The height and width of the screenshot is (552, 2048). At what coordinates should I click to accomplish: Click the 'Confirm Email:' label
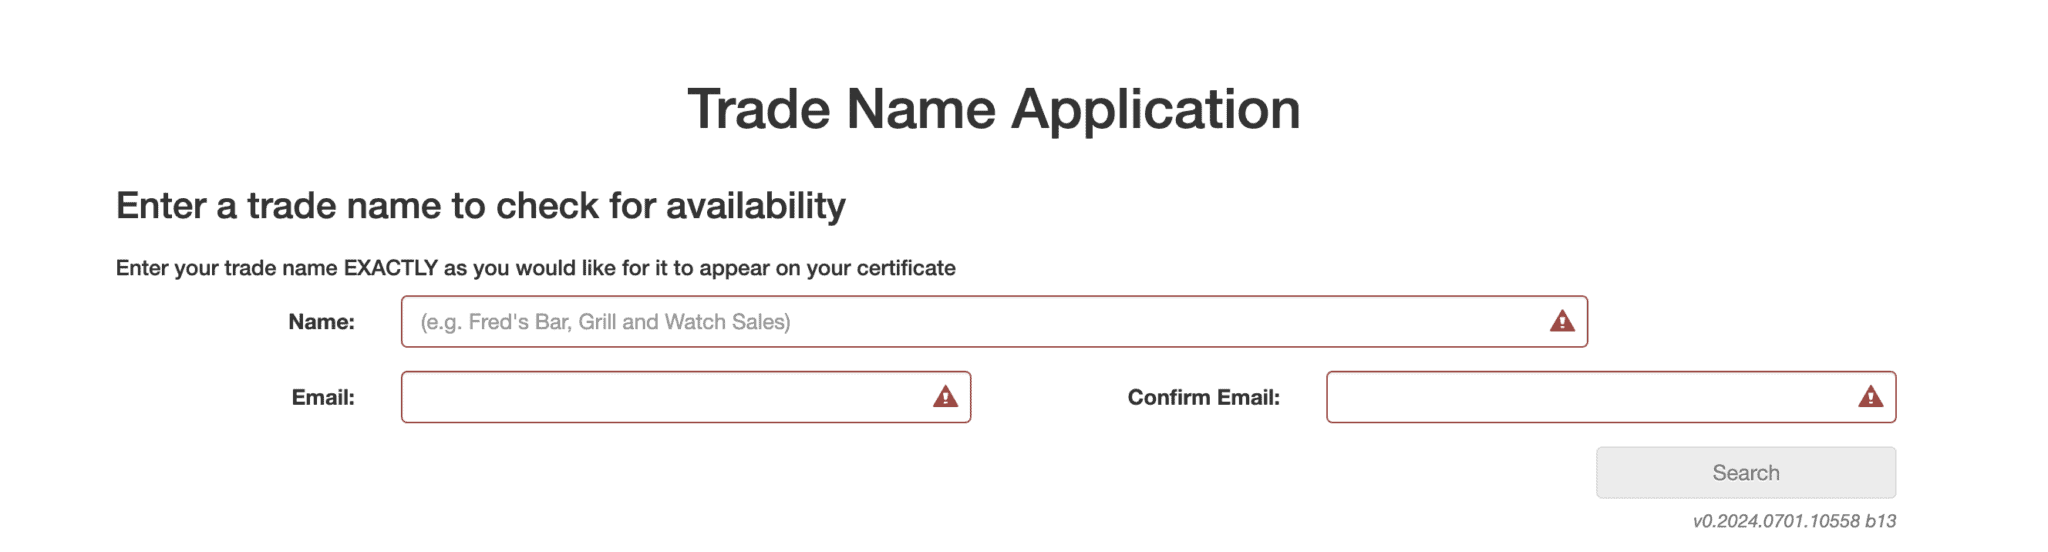[x=1203, y=397]
